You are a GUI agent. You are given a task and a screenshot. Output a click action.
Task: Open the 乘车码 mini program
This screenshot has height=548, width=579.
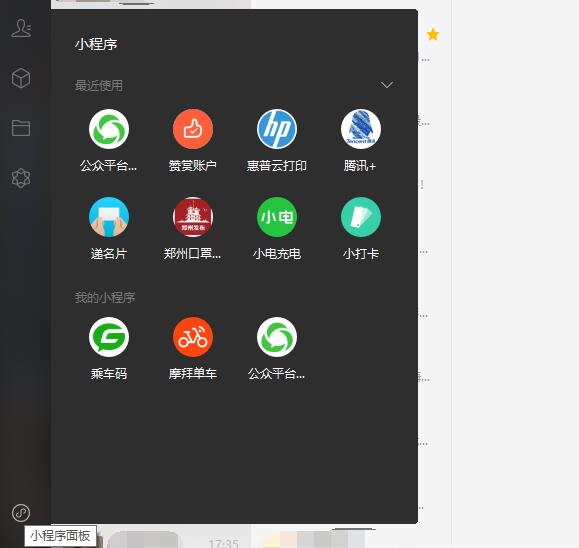(109, 337)
